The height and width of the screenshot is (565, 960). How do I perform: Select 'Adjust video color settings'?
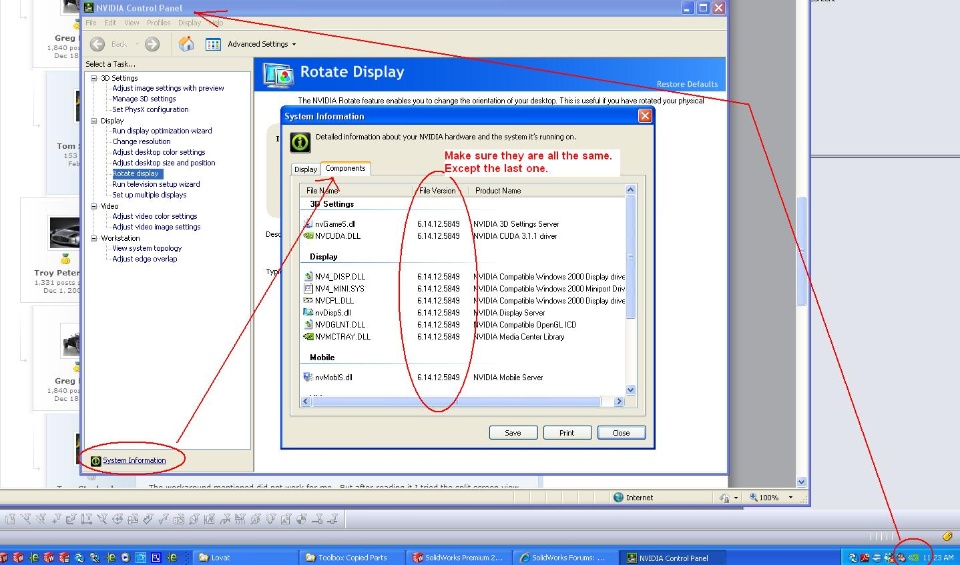pyautogui.click(x=154, y=216)
